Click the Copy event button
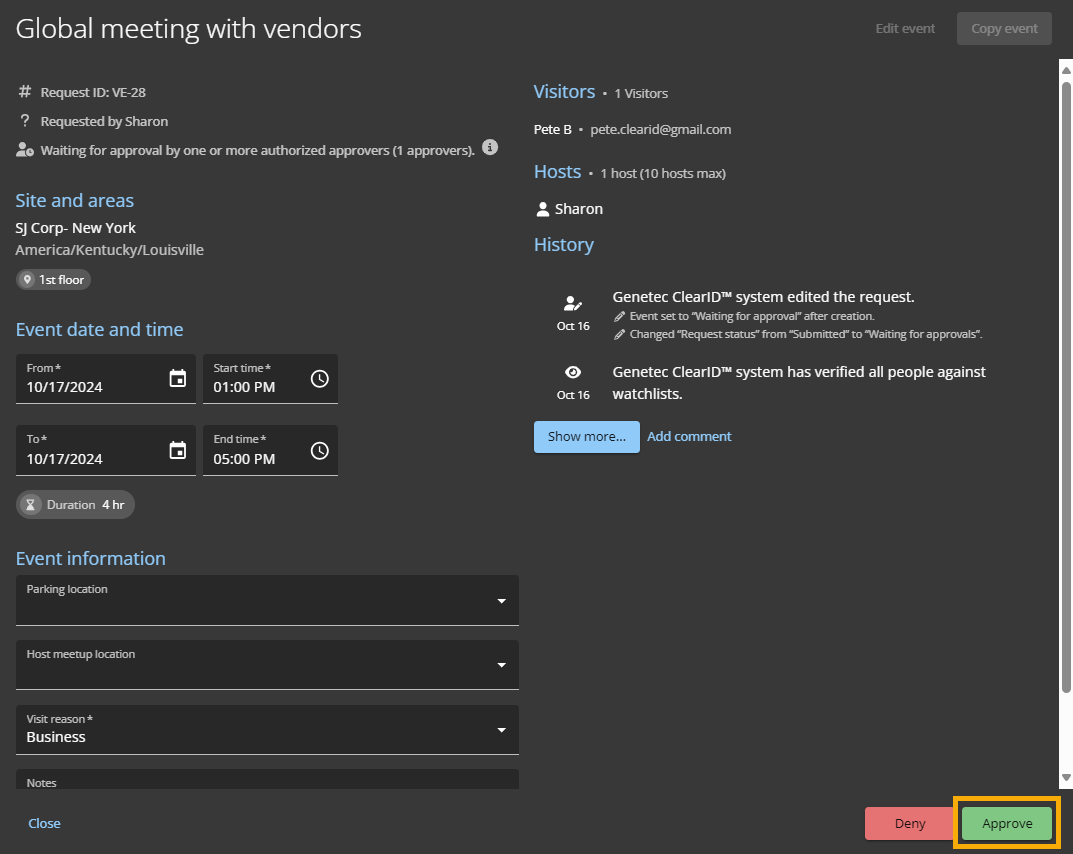Viewport: 1073px width, 854px height. click(x=1004, y=28)
